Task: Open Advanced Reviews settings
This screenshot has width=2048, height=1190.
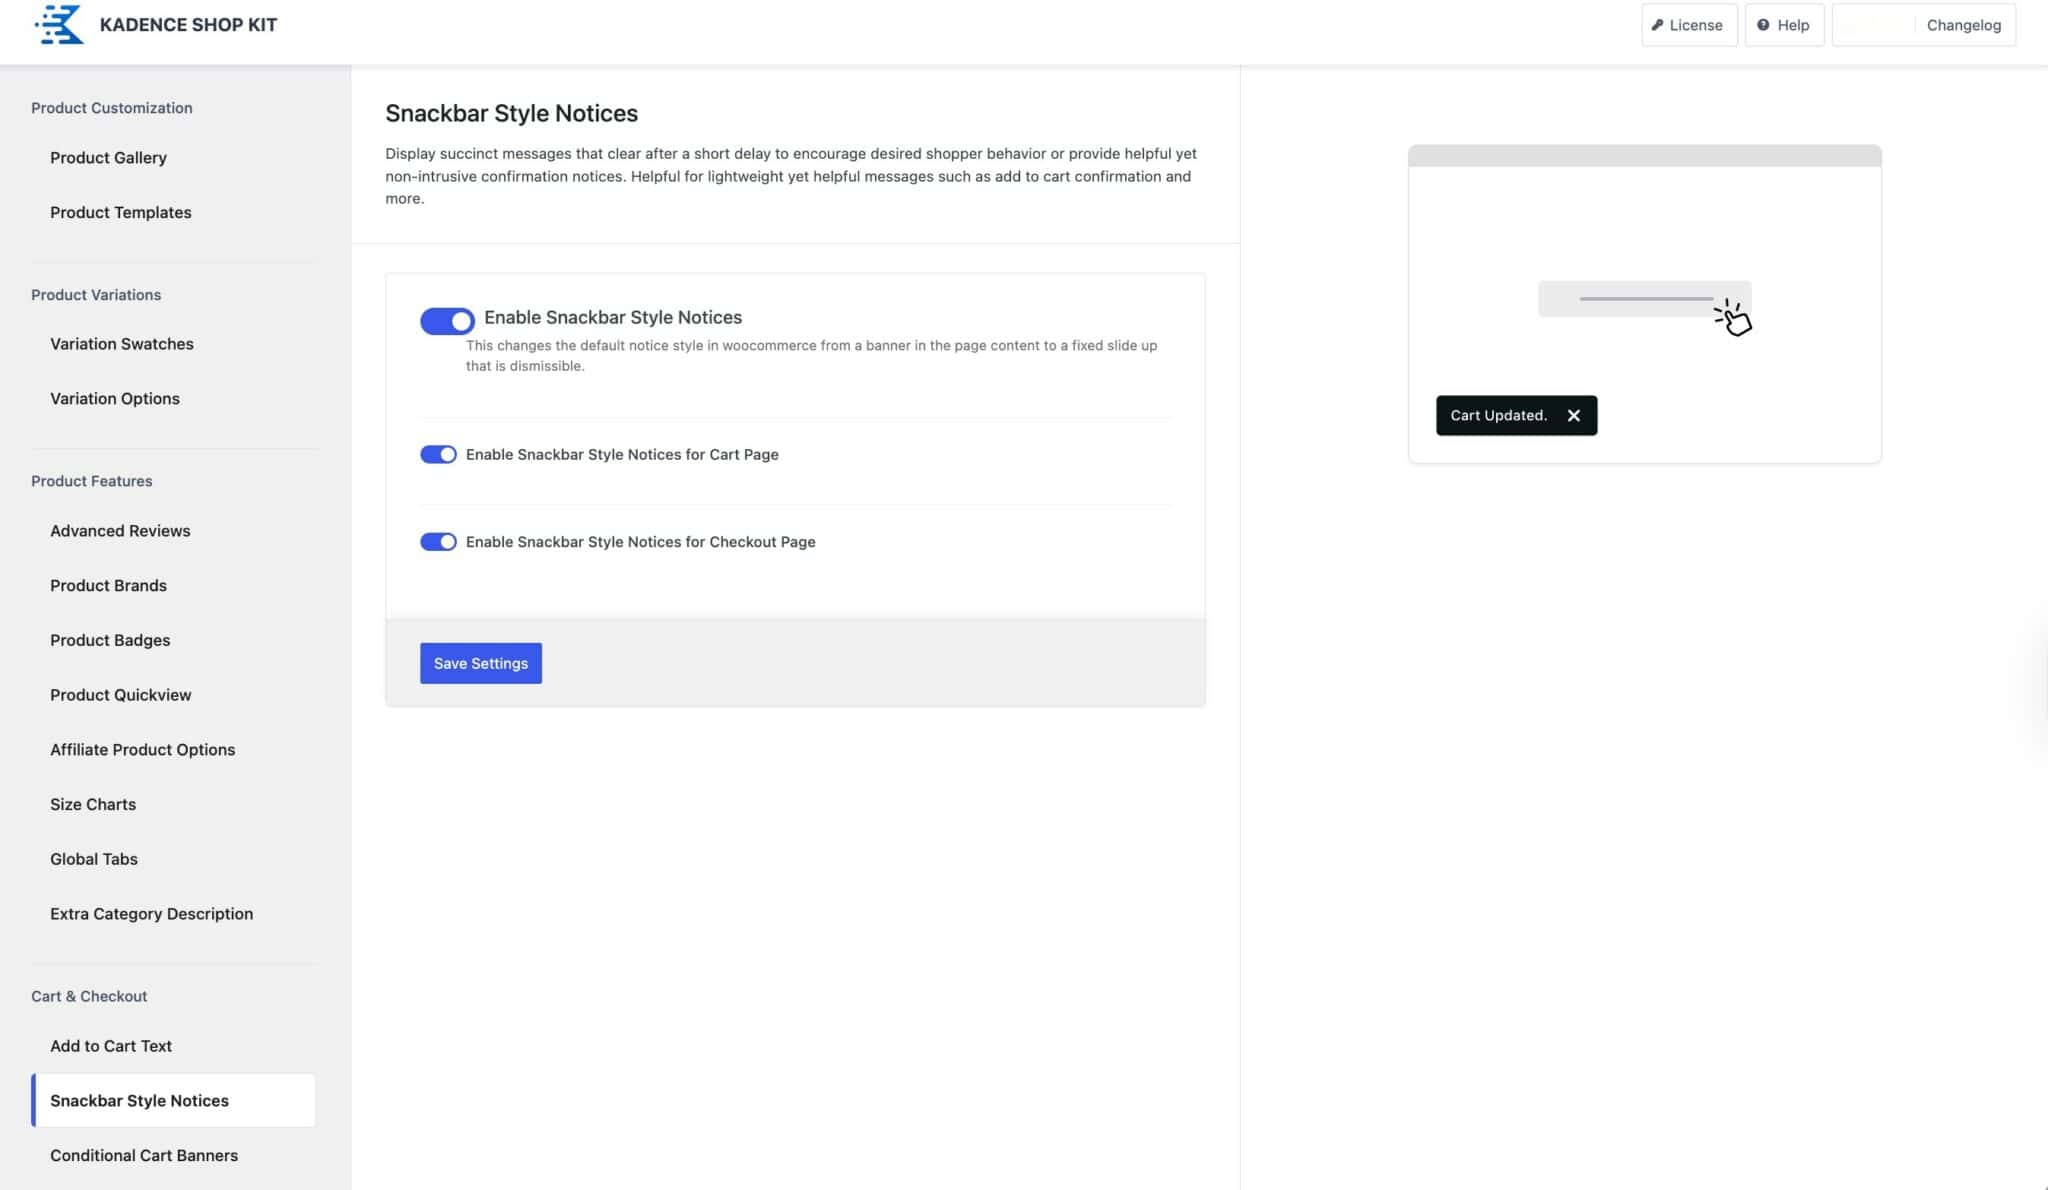Action: (120, 530)
